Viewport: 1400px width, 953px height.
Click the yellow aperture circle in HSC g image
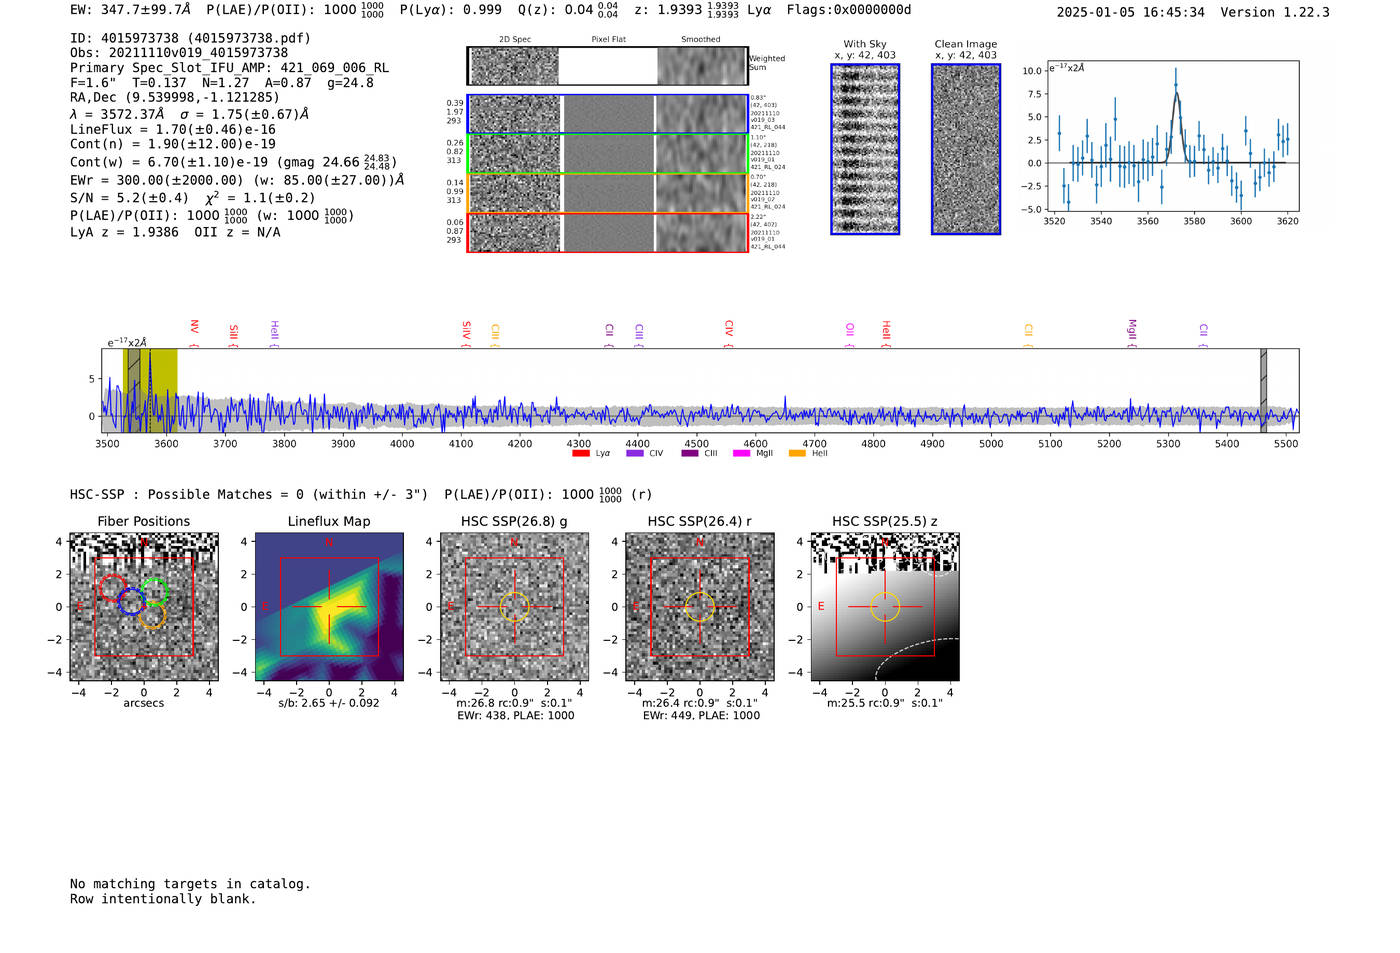[514, 607]
